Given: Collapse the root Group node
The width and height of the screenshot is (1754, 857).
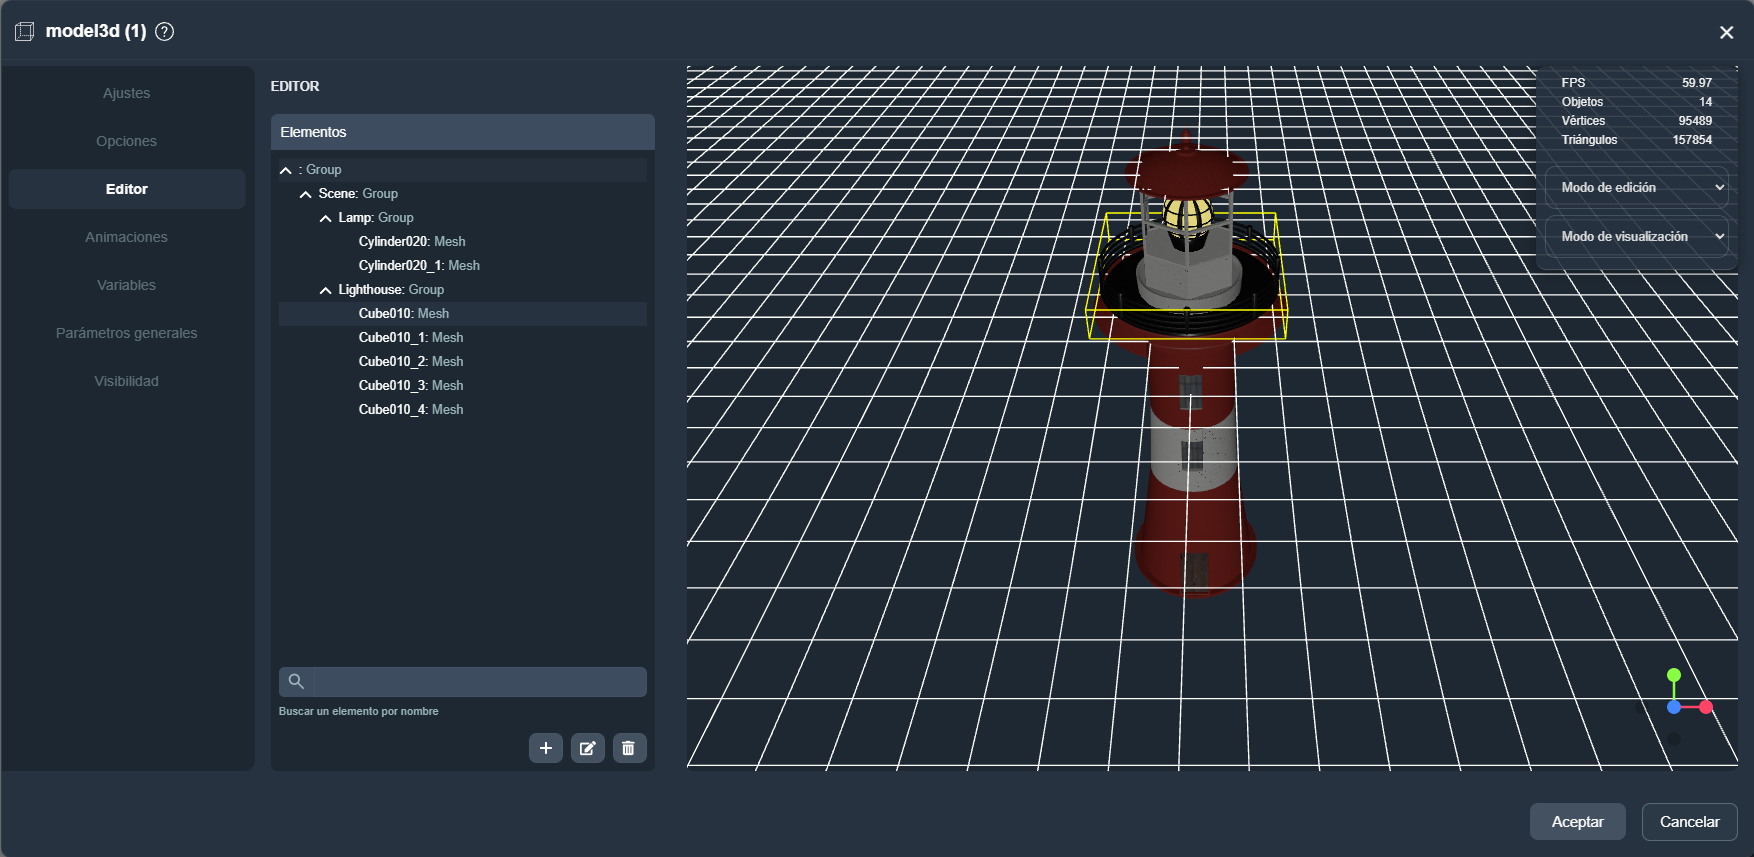Looking at the screenshot, I should [x=286, y=170].
